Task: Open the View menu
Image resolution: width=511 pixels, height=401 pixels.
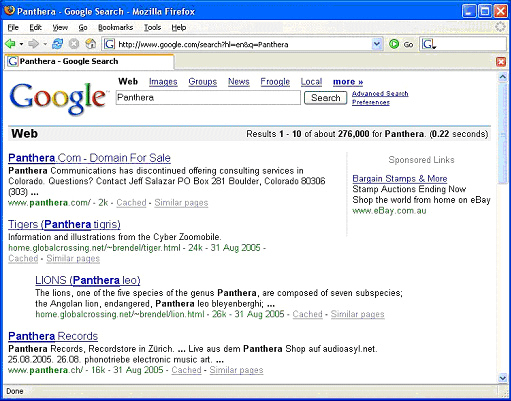Action: [x=60, y=28]
